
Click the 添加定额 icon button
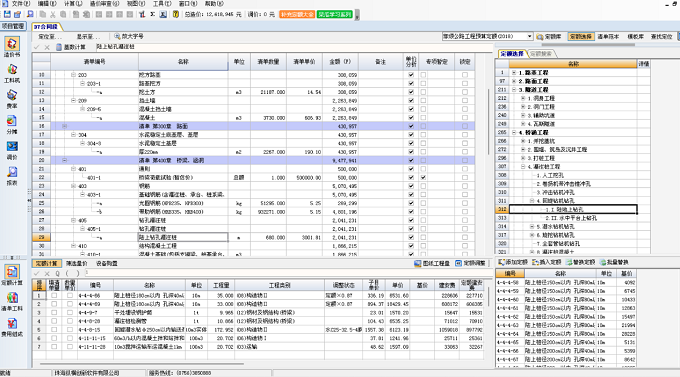[x=513, y=262]
